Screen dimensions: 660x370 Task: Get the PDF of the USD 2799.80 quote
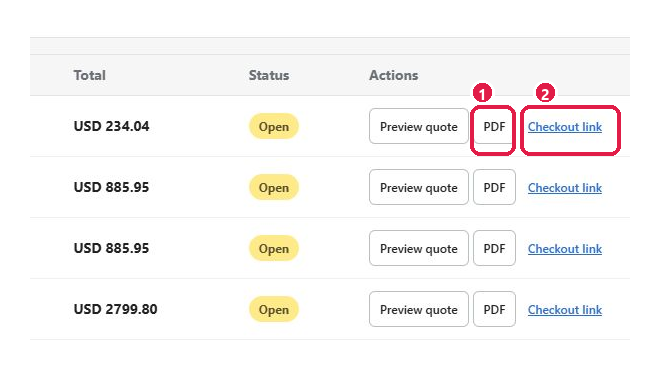494,309
